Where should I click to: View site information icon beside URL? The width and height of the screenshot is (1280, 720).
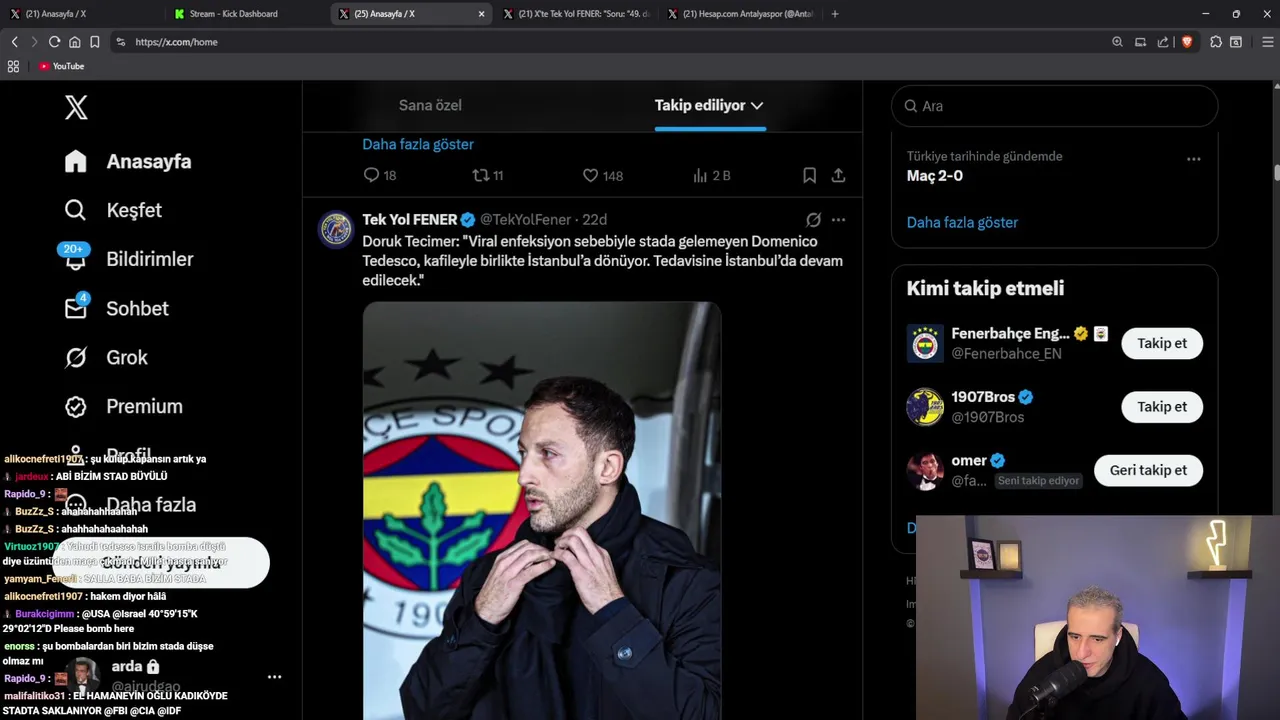(x=120, y=42)
